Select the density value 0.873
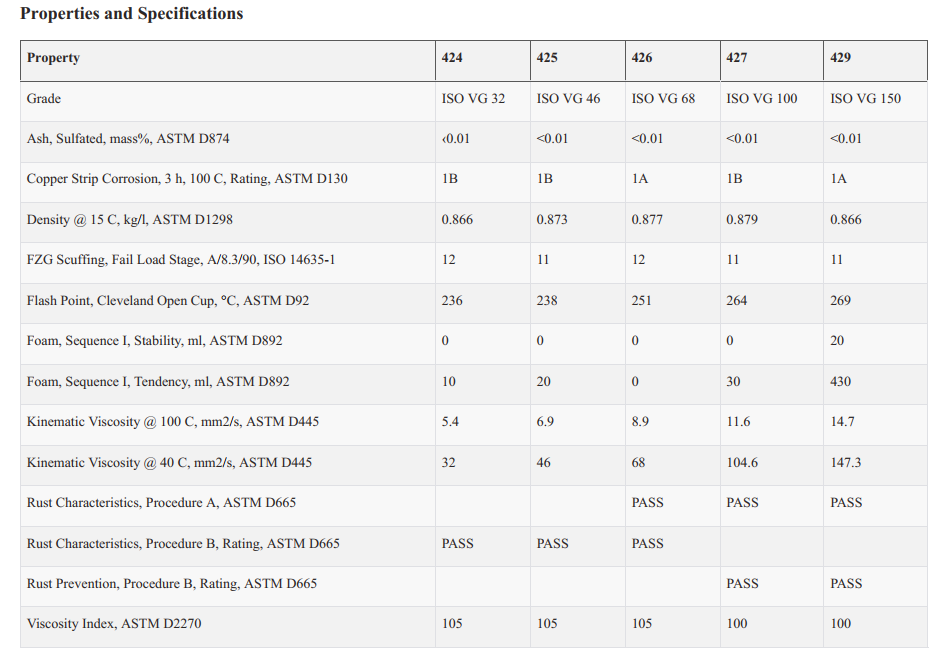 [553, 220]
